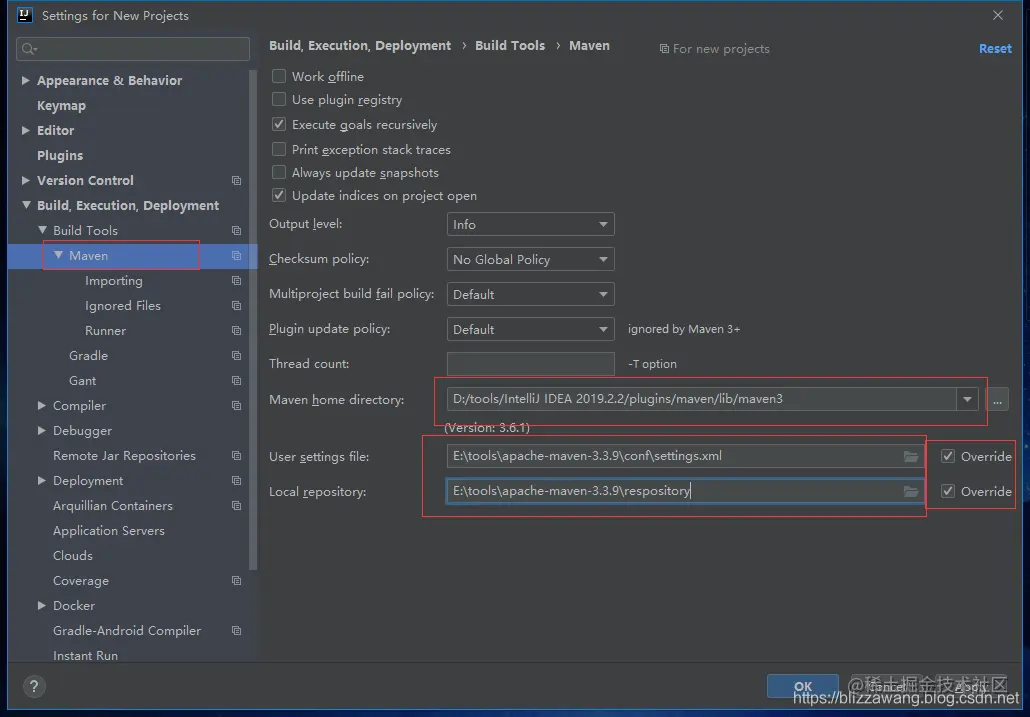Click the User settings file path field
Image resolution: width=1030 pixels, height=717 pixels.
pyautogui.click(x=685, y=456)
